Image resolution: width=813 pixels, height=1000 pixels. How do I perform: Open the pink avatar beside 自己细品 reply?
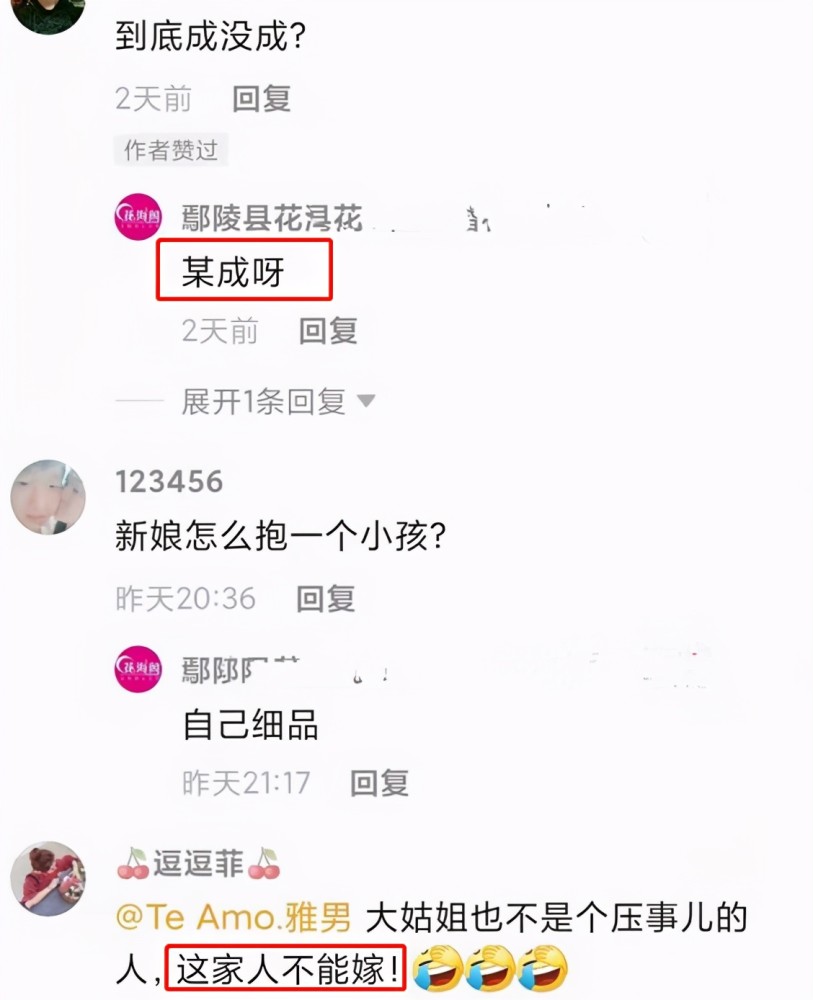[138, 668]
